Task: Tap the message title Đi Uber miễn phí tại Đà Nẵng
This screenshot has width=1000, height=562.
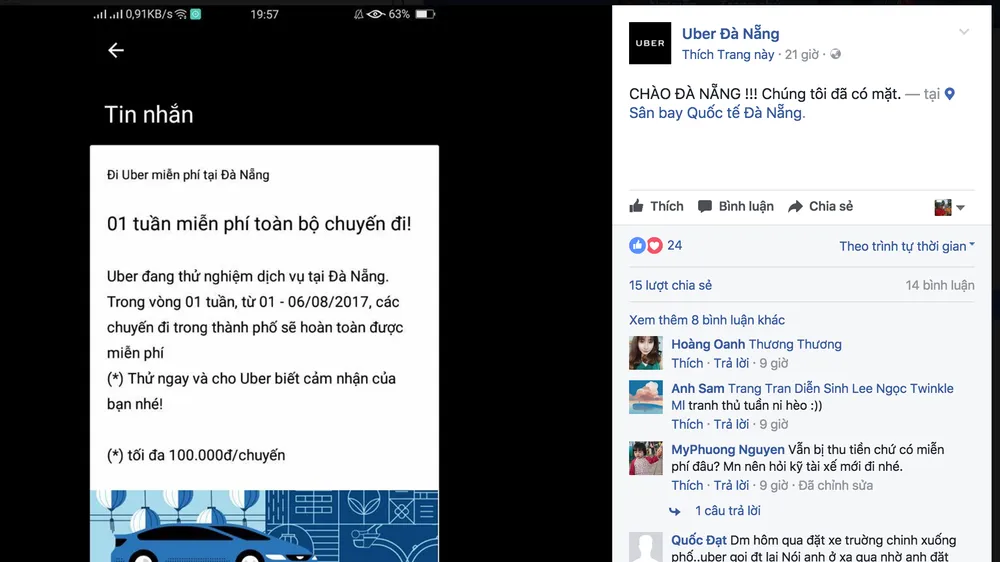Action: 188,175
